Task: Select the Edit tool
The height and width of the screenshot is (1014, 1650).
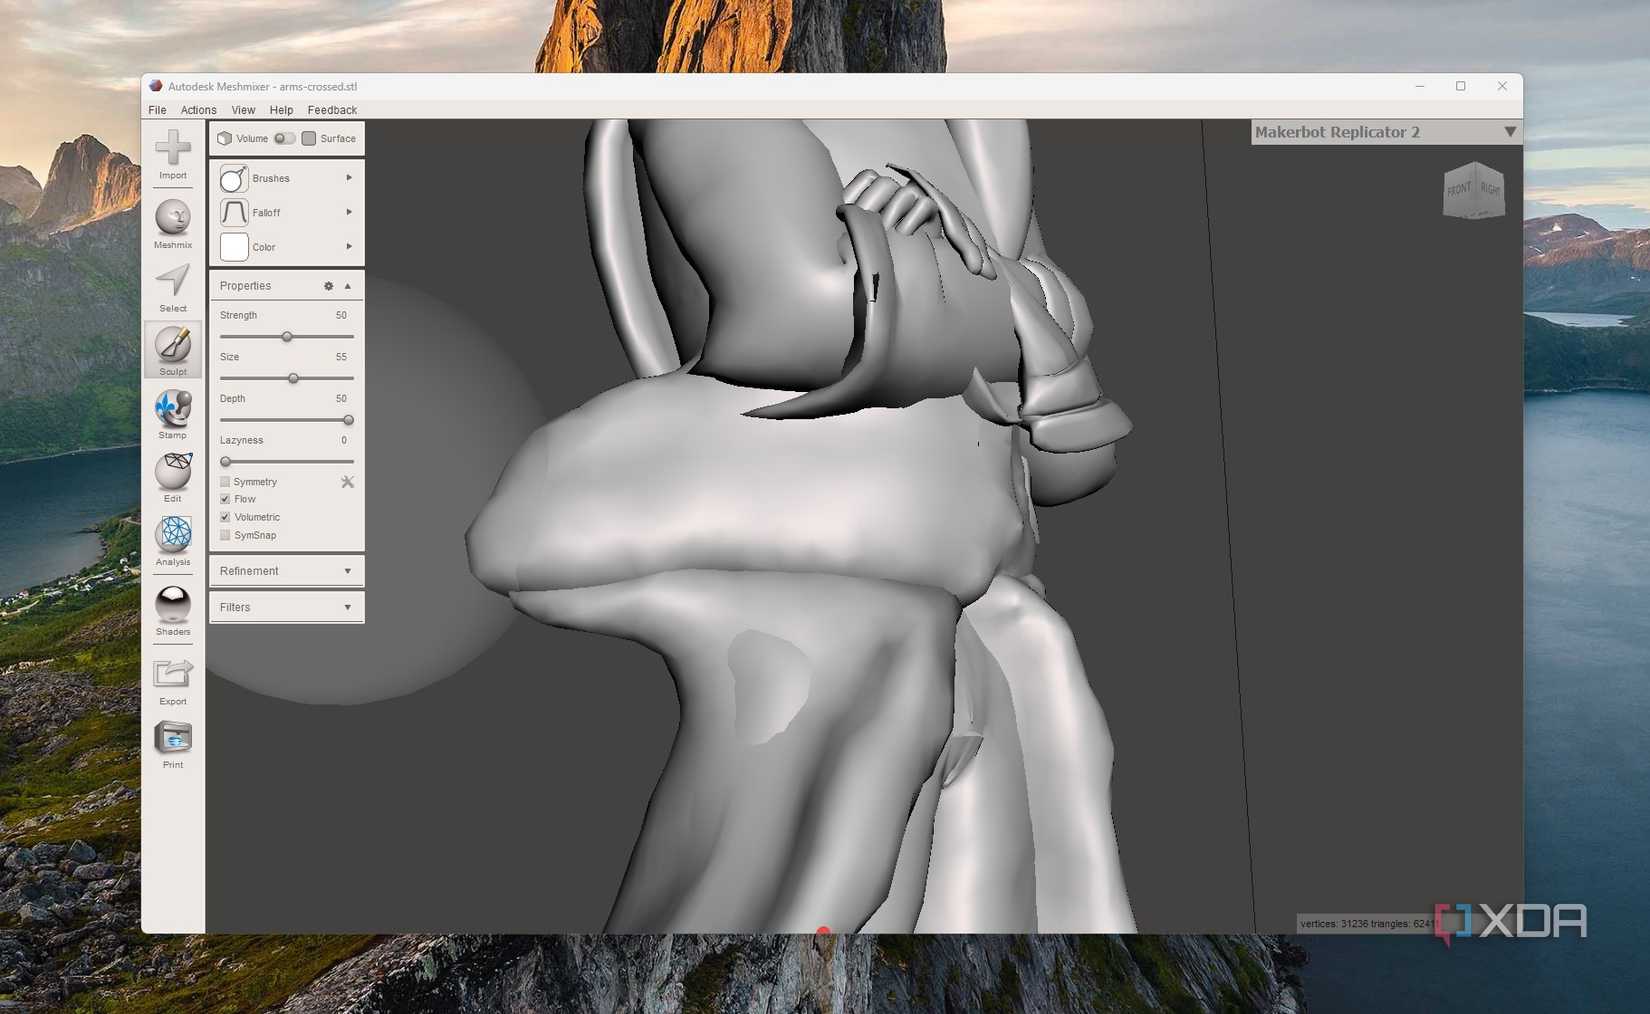Action: (172, 477)
